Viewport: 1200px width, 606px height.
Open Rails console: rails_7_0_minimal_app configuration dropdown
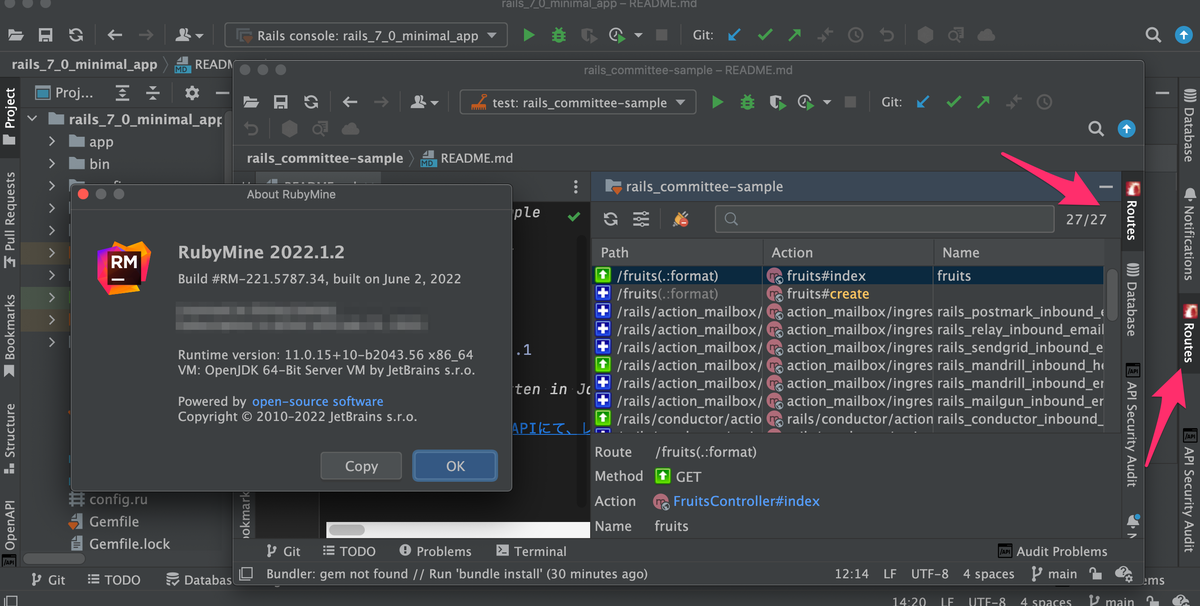365,35
